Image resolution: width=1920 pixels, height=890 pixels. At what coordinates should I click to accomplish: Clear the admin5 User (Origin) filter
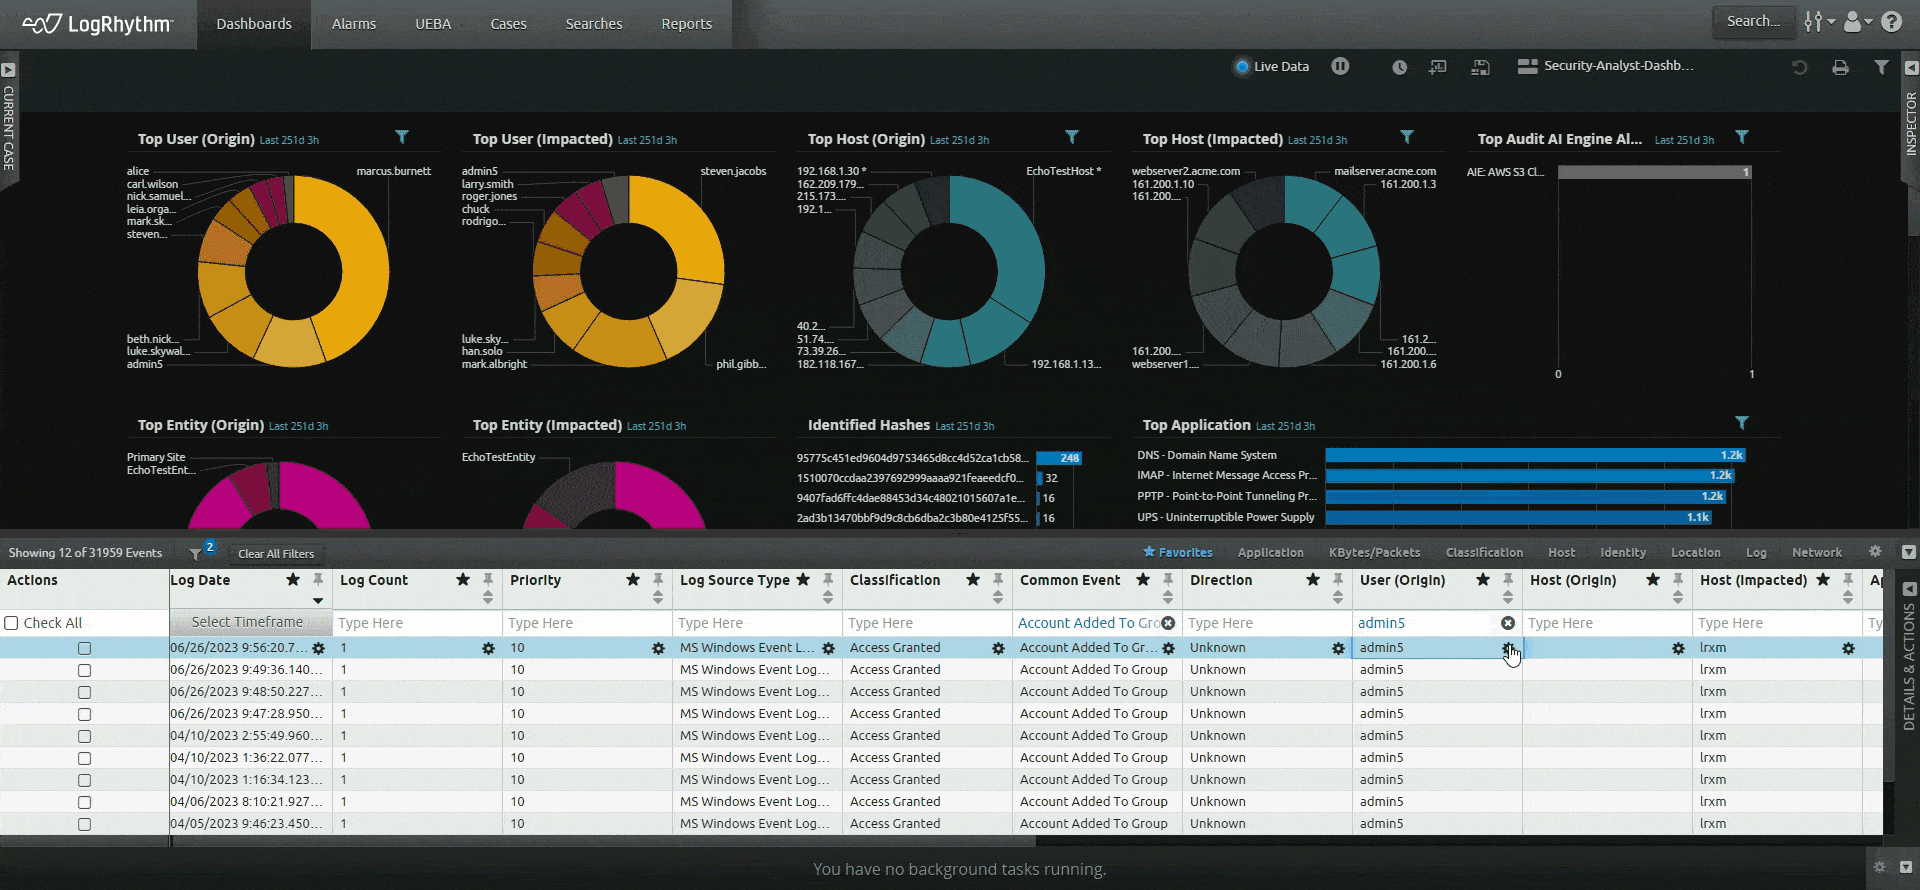1507,623
